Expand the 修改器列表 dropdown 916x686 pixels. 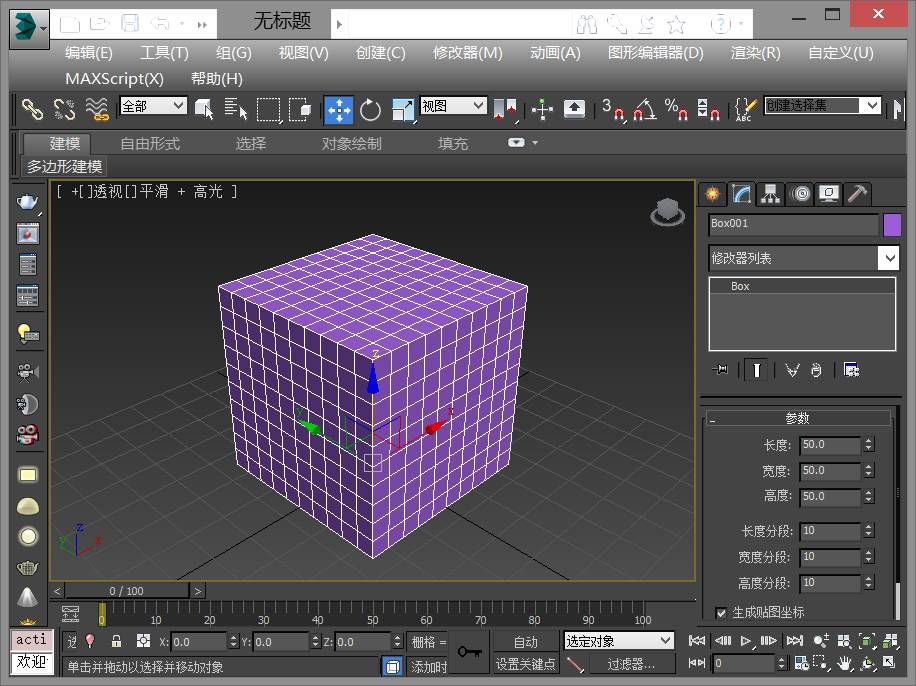889,258
